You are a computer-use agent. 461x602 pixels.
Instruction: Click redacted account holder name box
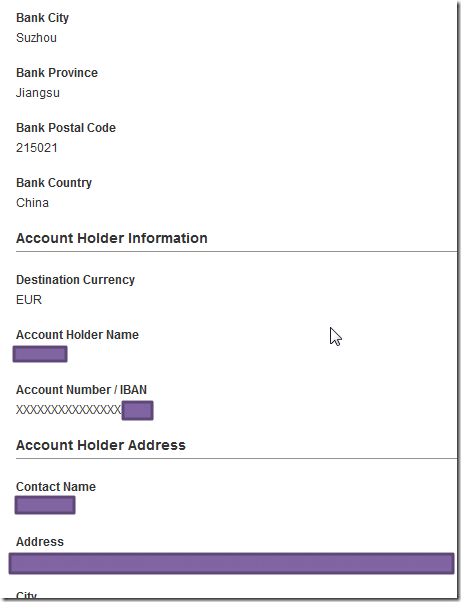tap(40, 354)
